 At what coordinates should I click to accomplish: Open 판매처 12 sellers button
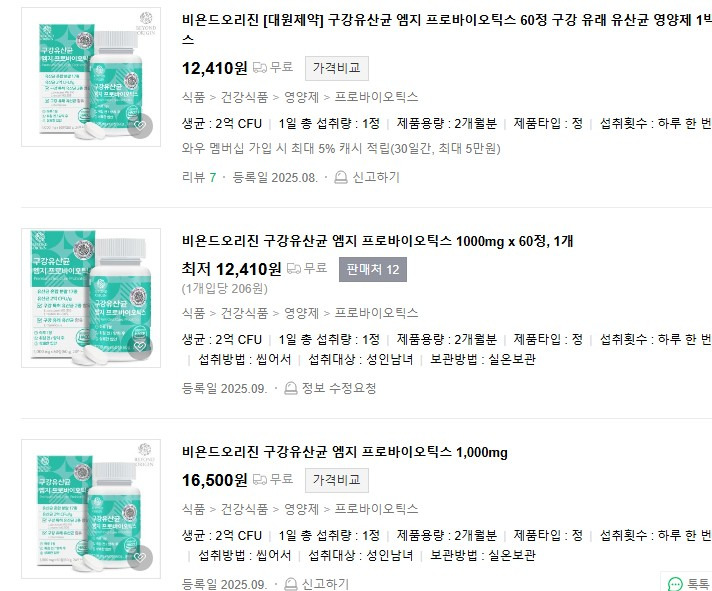click(x=373, y=270)
